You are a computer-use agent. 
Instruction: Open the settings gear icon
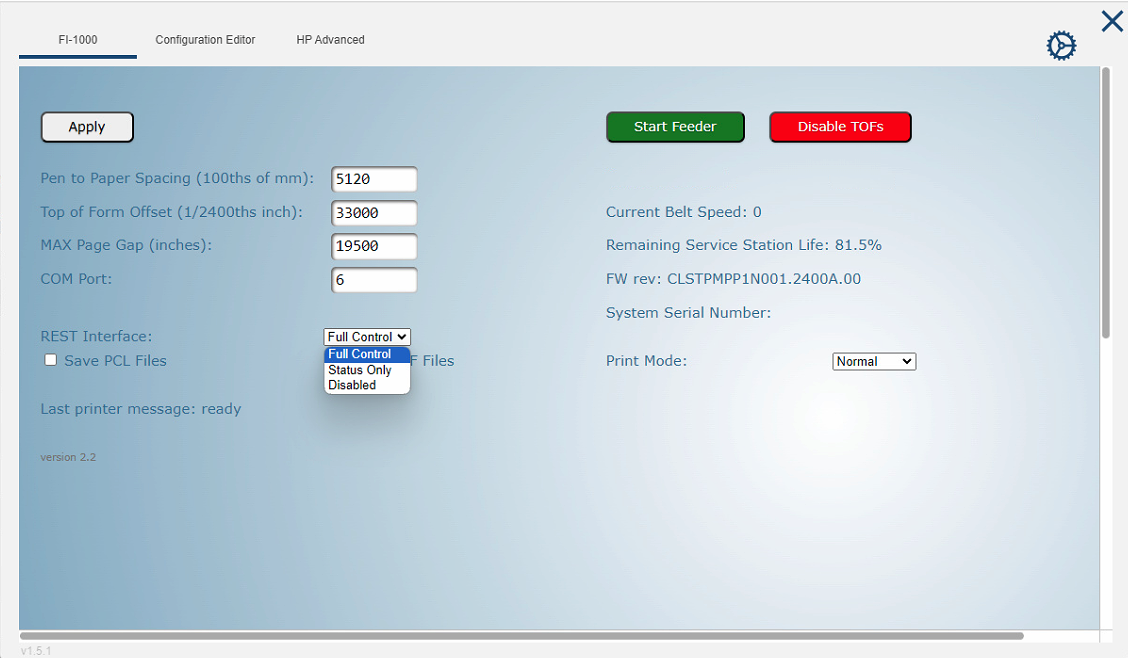[1061, 44]
